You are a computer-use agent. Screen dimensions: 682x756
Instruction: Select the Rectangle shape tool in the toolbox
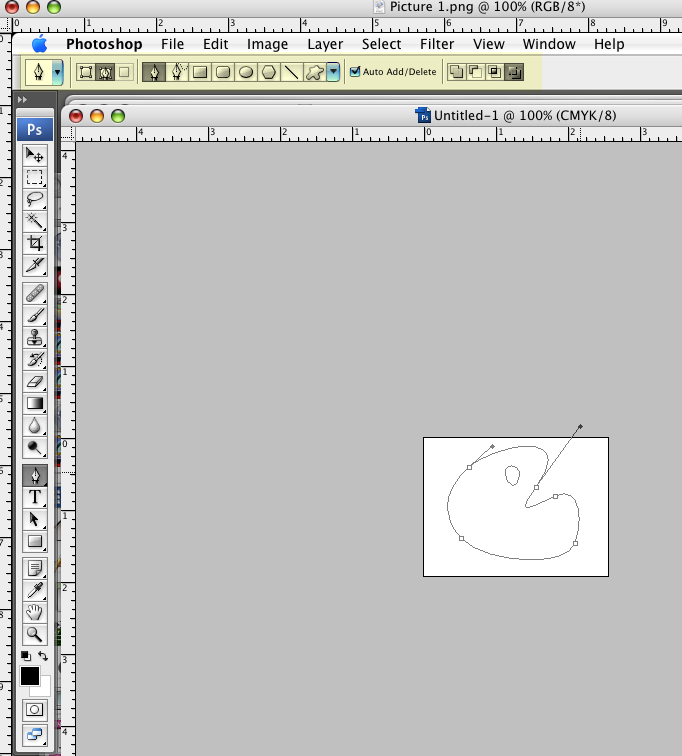(x=35, y=541)
